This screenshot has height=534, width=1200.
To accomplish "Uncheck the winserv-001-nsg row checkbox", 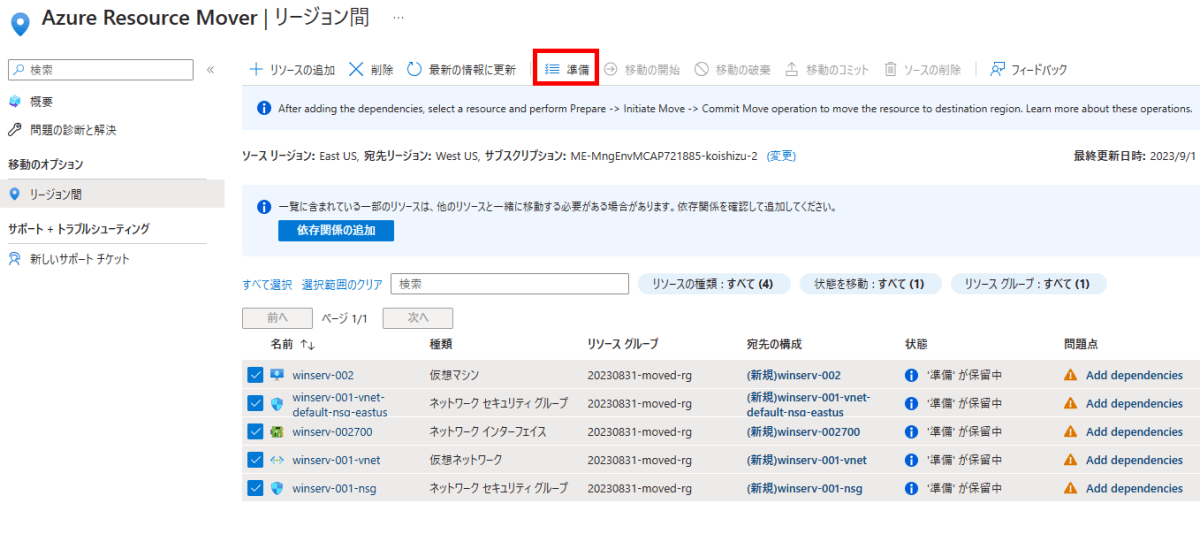I will [x=255, y=488].
